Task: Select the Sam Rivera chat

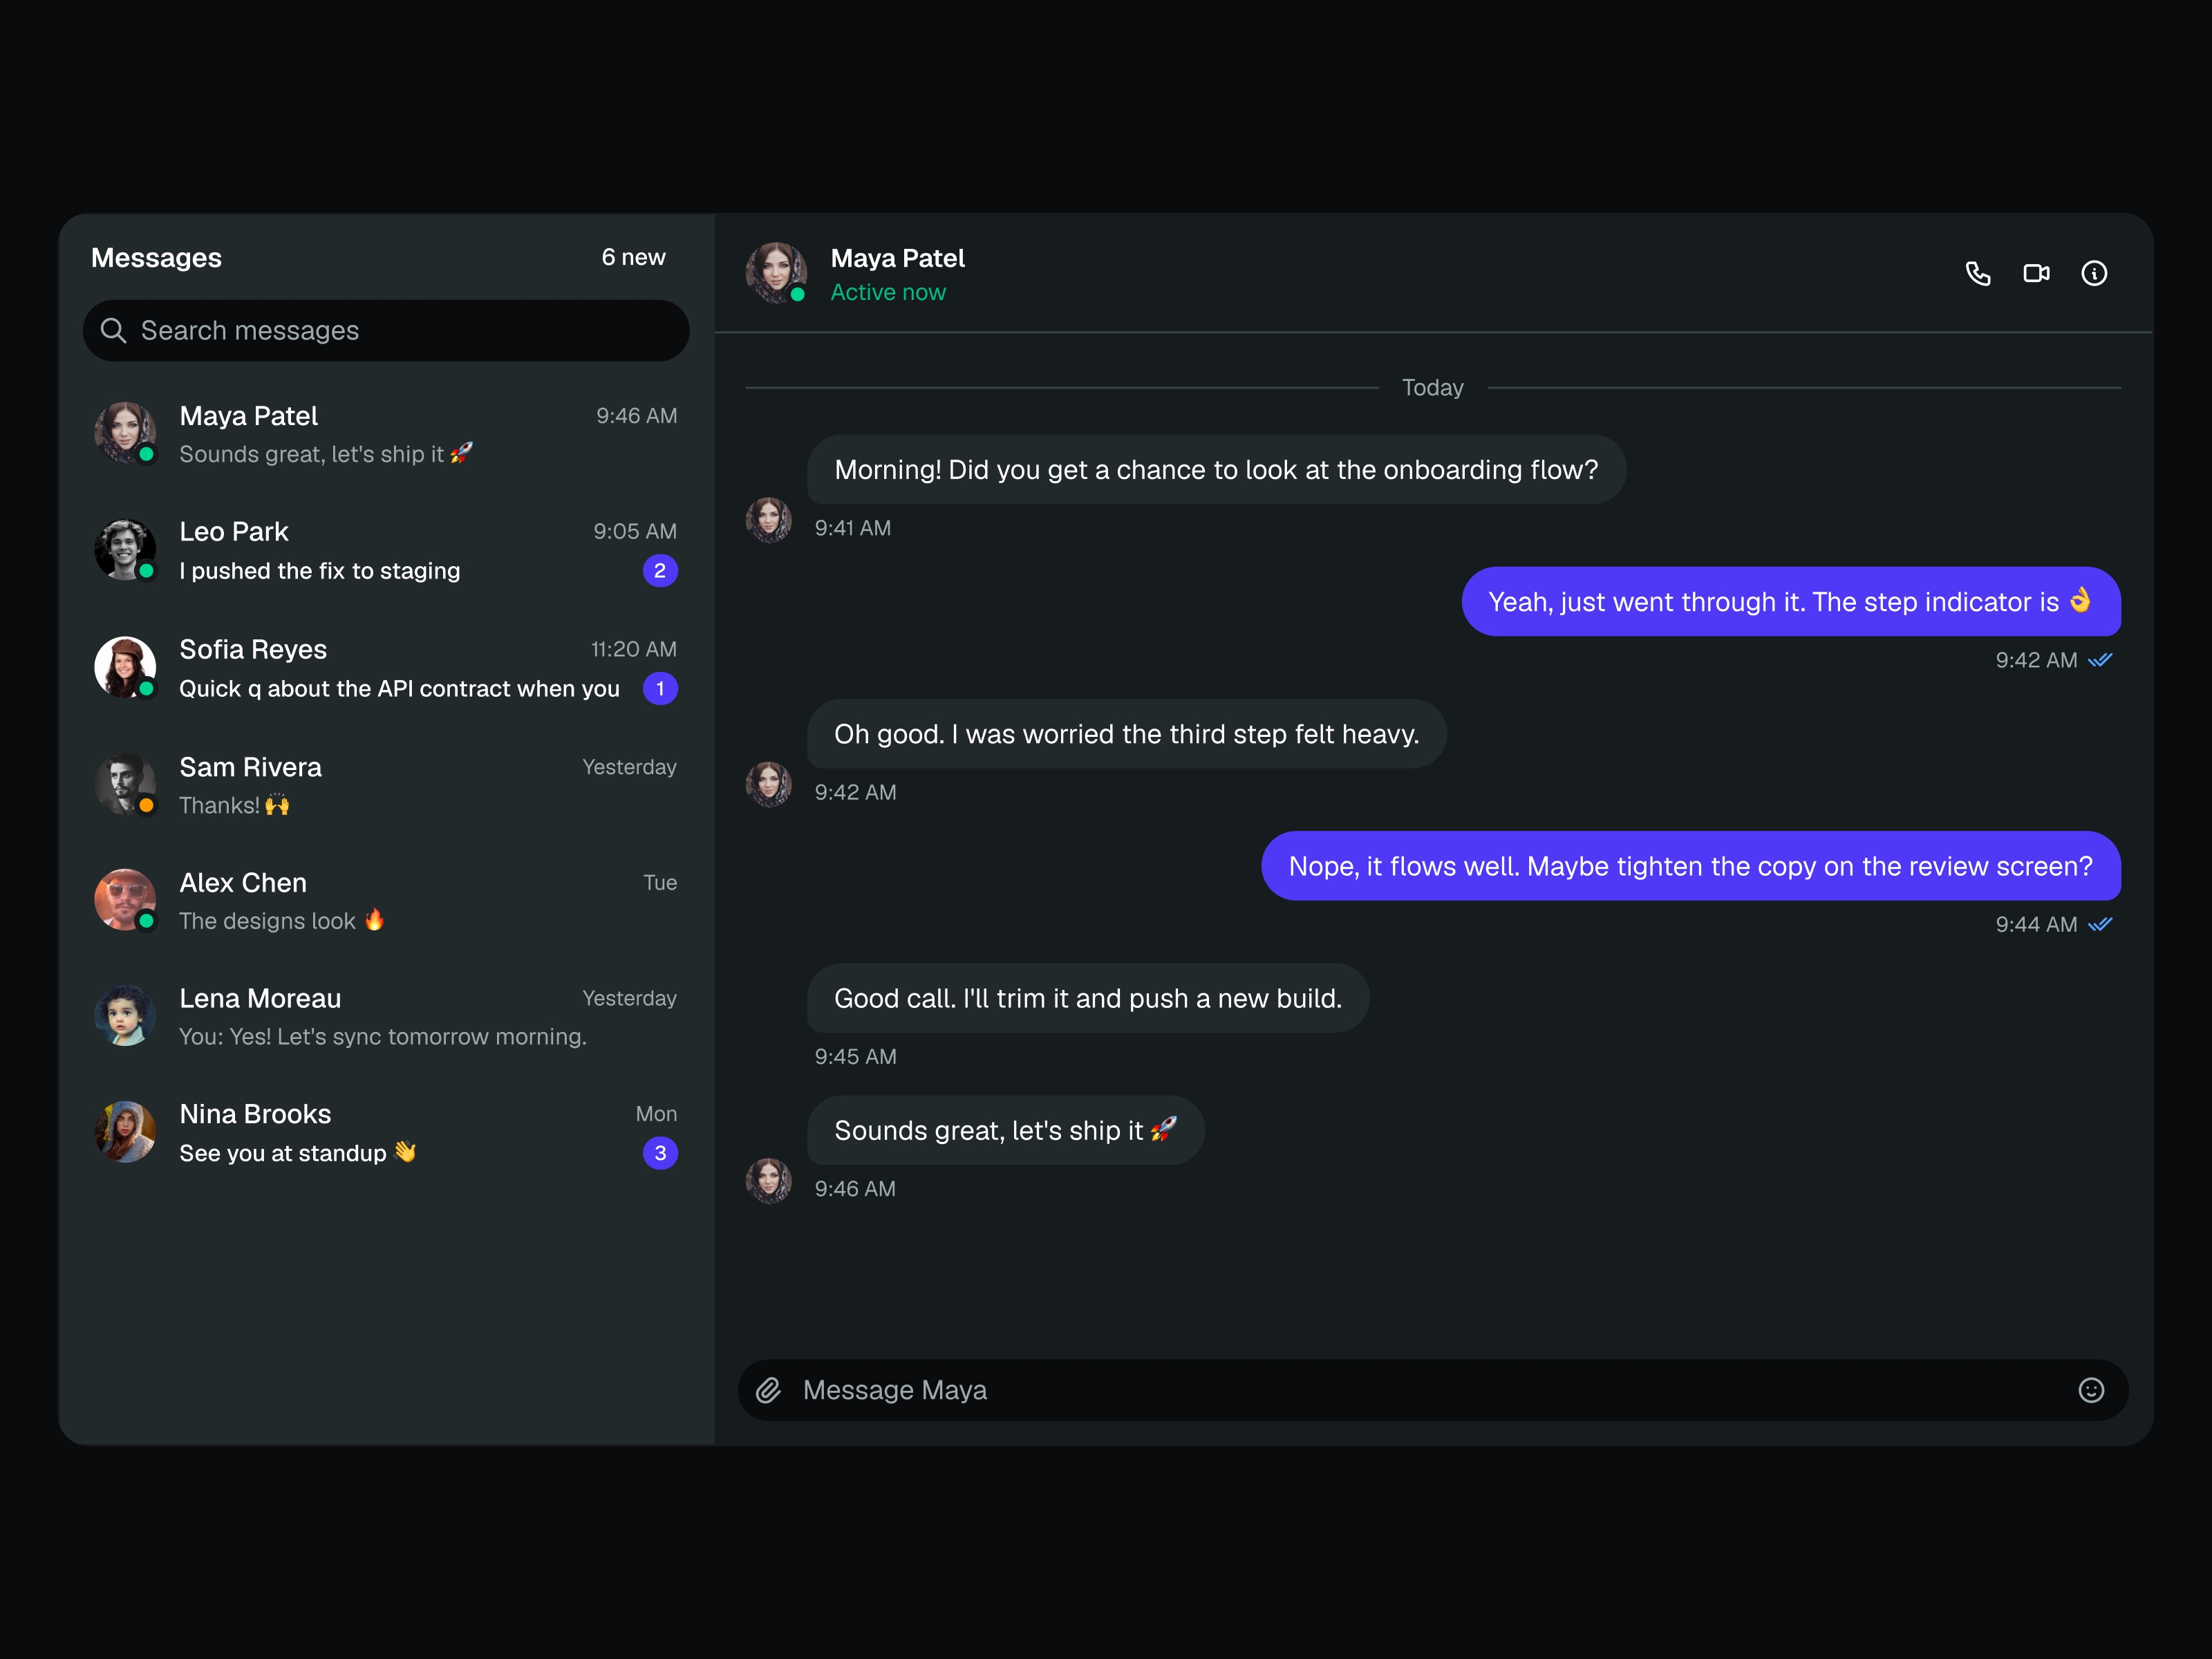Action: pos(386,785)
